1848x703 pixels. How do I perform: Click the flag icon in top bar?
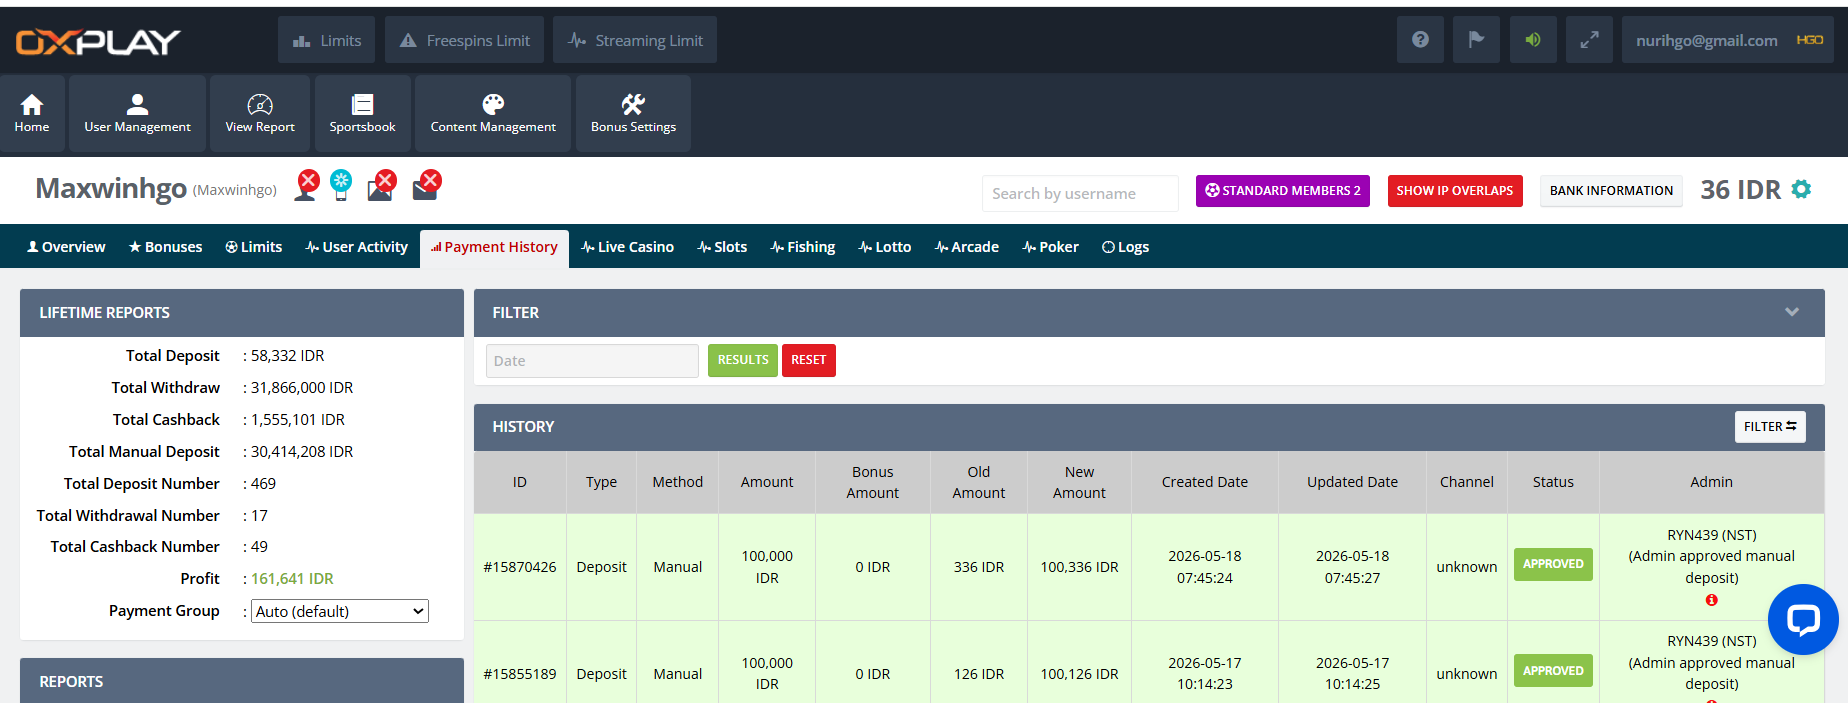[x=1476, y=40]
